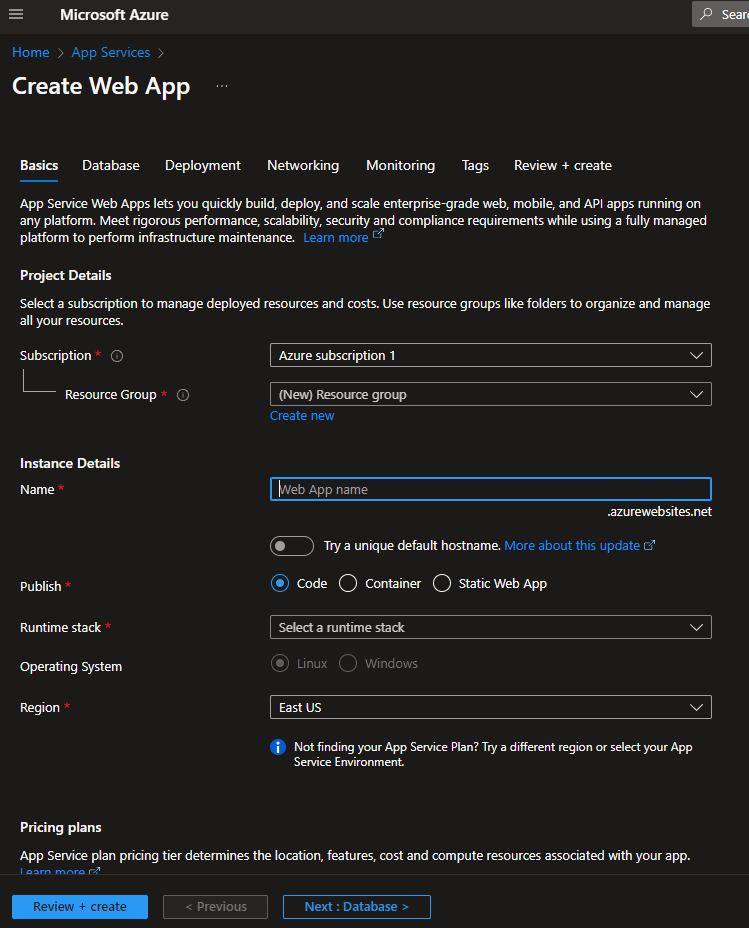
Task: Open the Resource Group dropdown
Action: coord(490,394)
